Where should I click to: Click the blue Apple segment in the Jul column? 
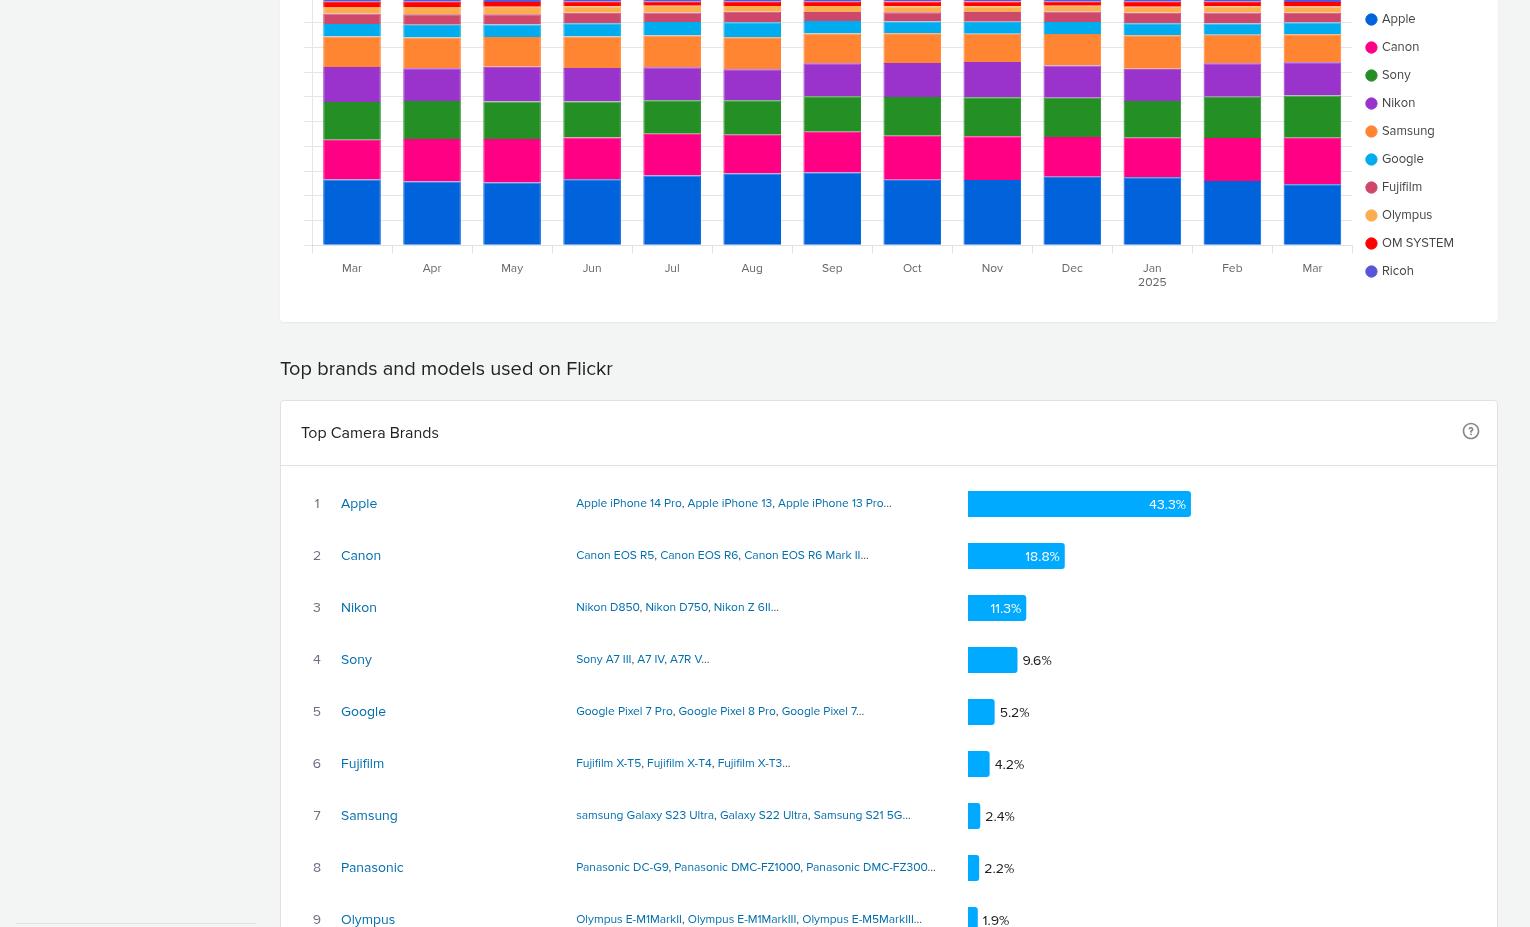[672, 210]
